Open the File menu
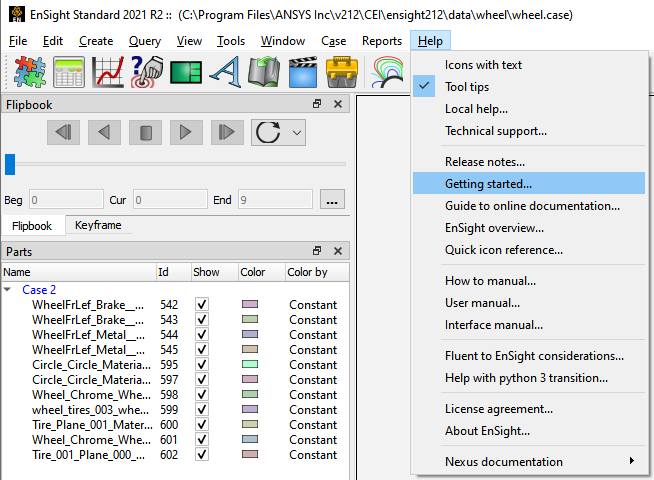 pyautogui.click(x=18, y=41)
